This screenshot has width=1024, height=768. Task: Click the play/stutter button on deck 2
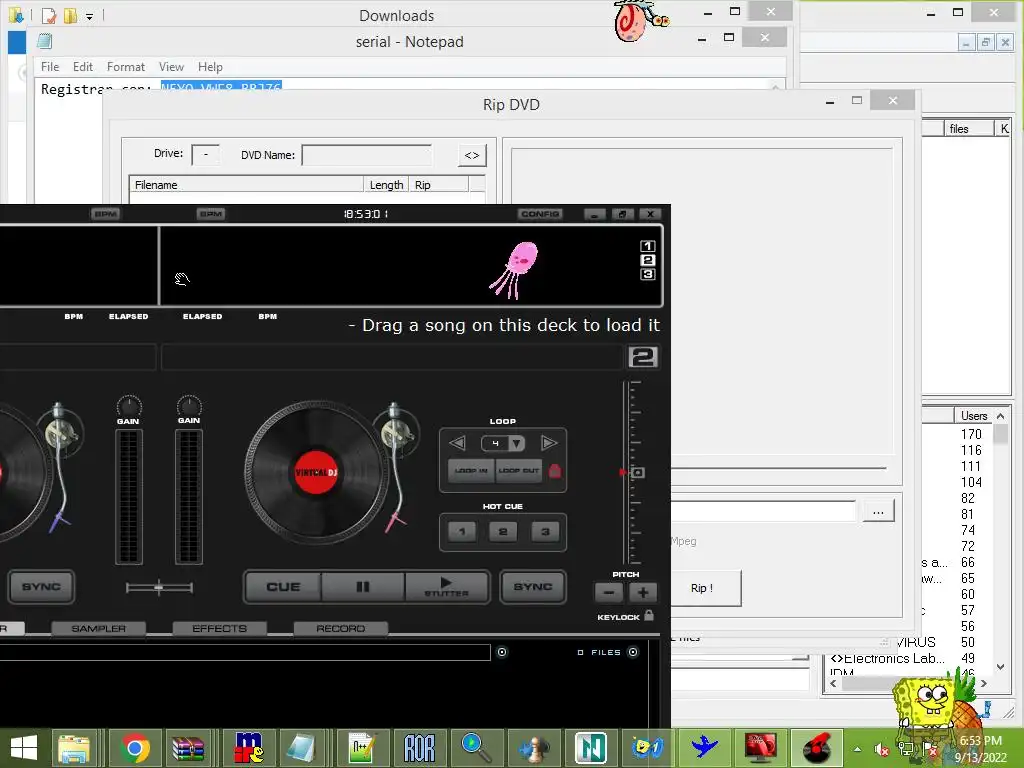click(447, 586)
